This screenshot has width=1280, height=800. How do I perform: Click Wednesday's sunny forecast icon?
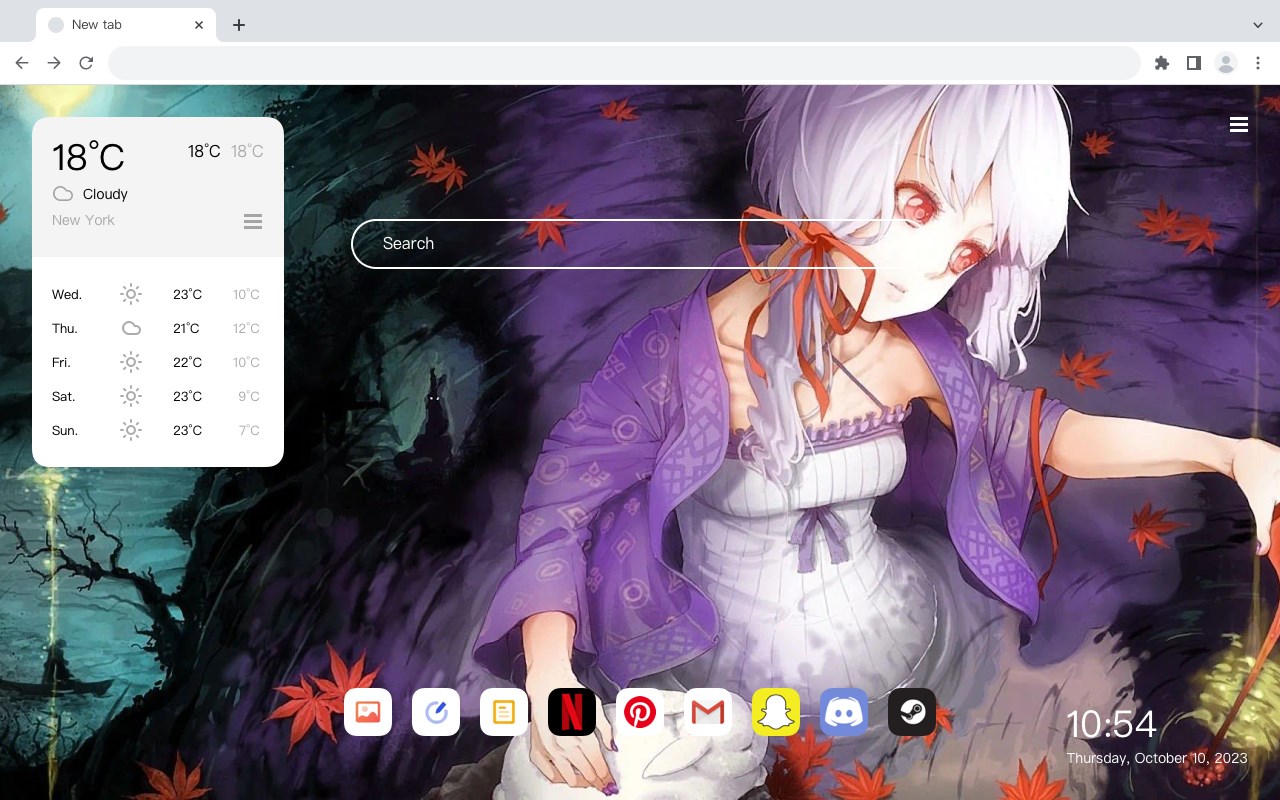pos(131,294)
